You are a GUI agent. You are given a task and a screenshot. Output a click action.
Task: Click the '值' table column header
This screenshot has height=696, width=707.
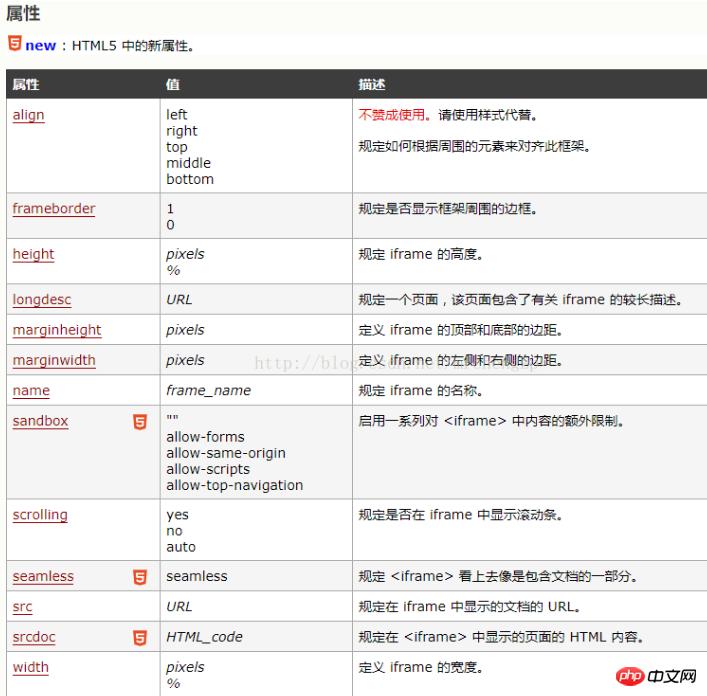[173, 84]
